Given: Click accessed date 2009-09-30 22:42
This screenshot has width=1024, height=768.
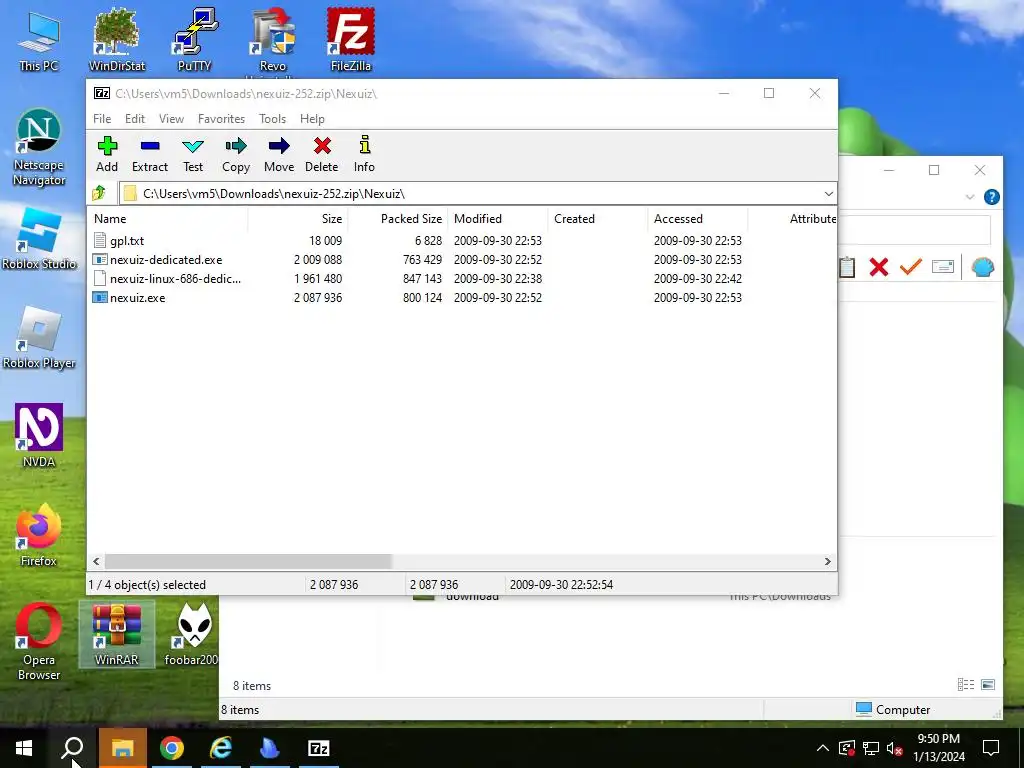Looking at the screenshot, I should point(697,278).
